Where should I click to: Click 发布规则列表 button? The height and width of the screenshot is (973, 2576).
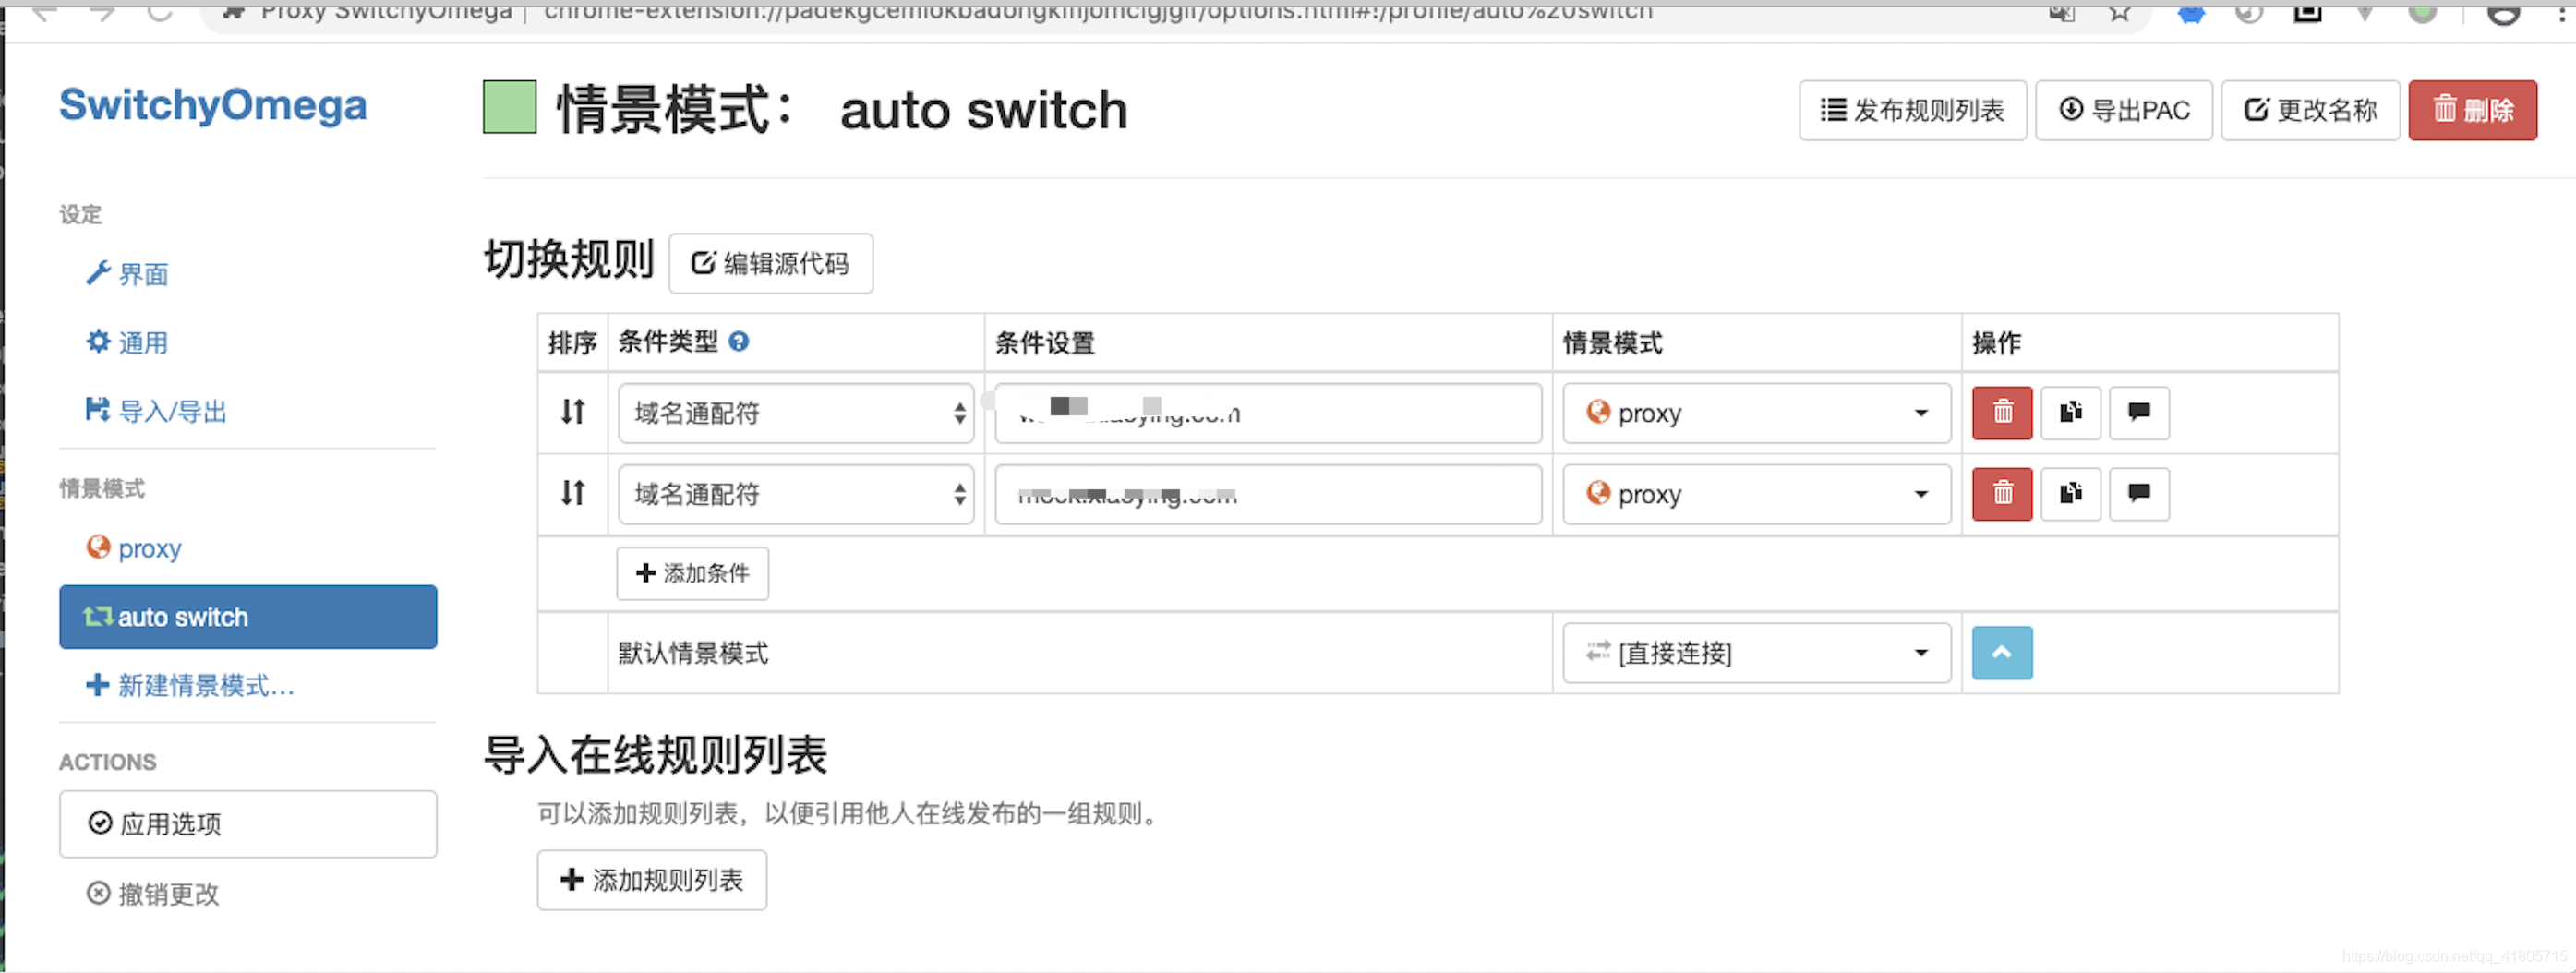point(1912,110)
